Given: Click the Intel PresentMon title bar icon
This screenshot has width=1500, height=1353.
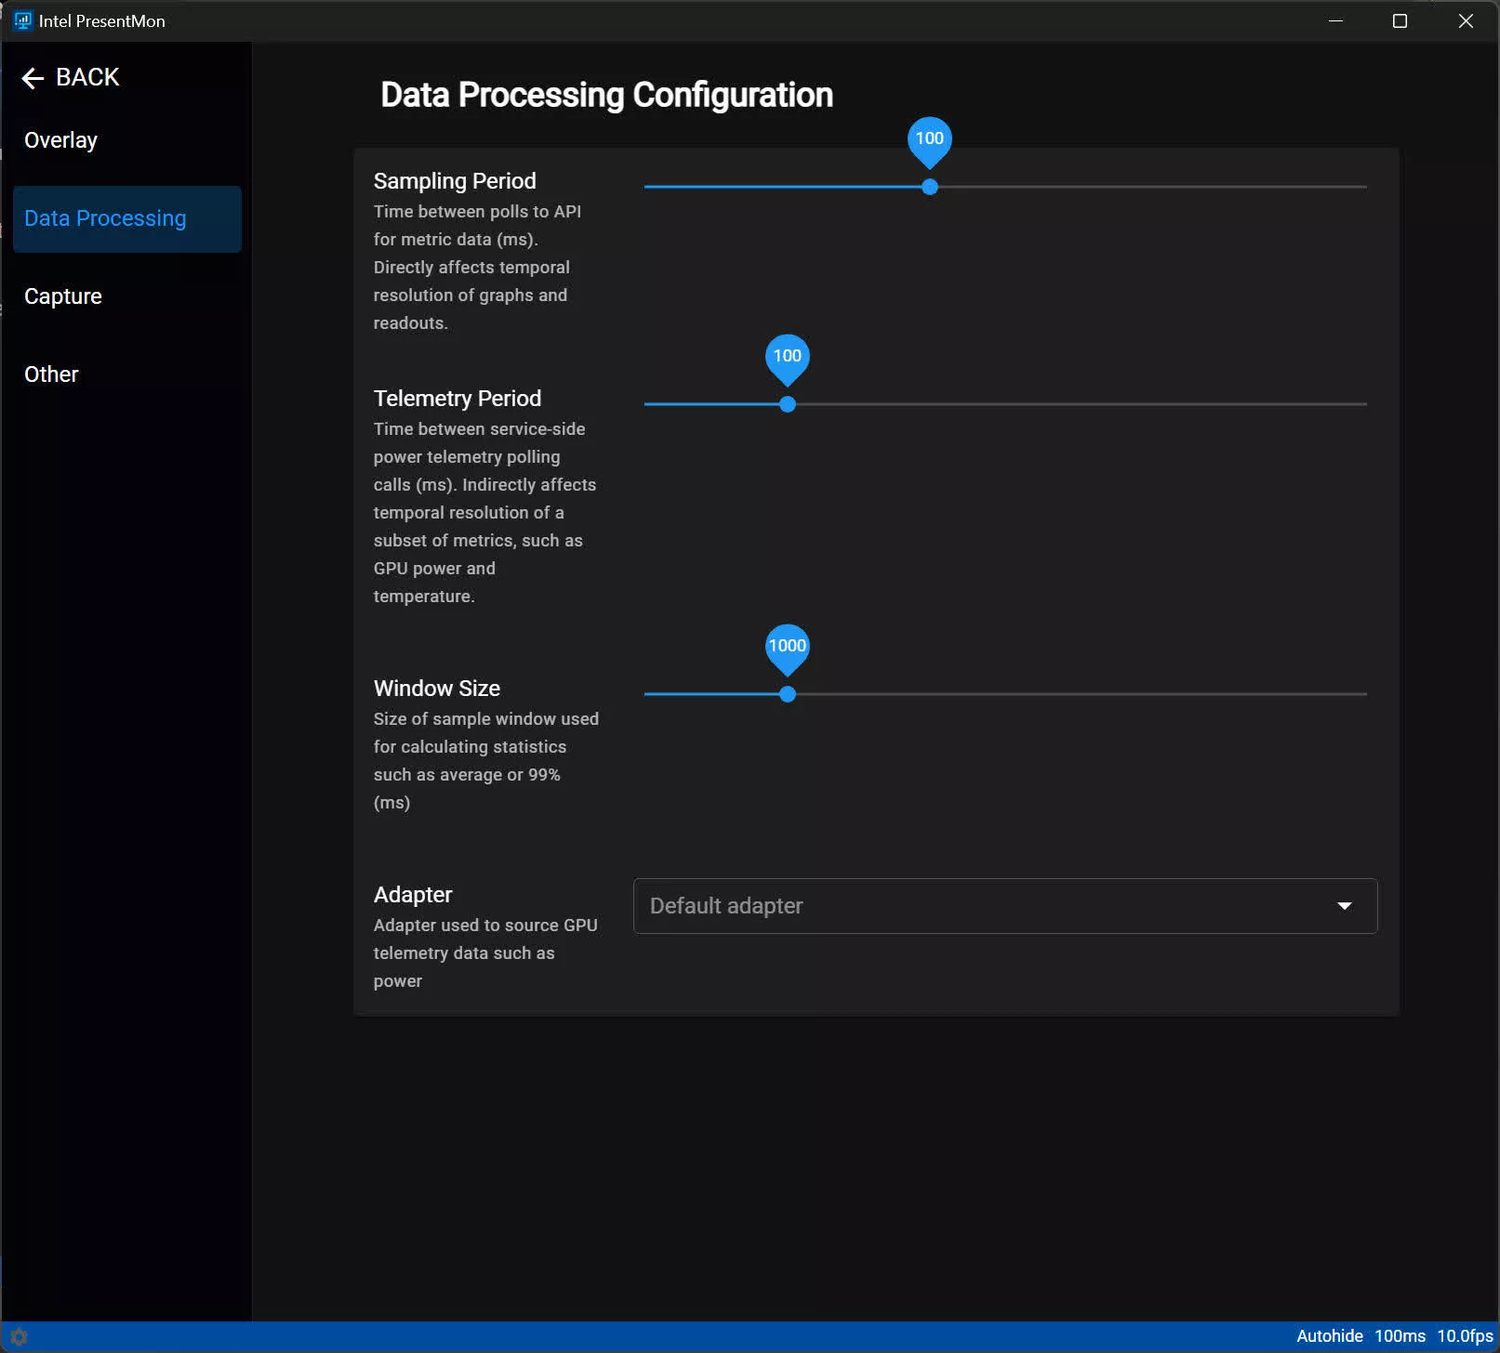Looking at the screenshot, I should [x=23, y=21].
